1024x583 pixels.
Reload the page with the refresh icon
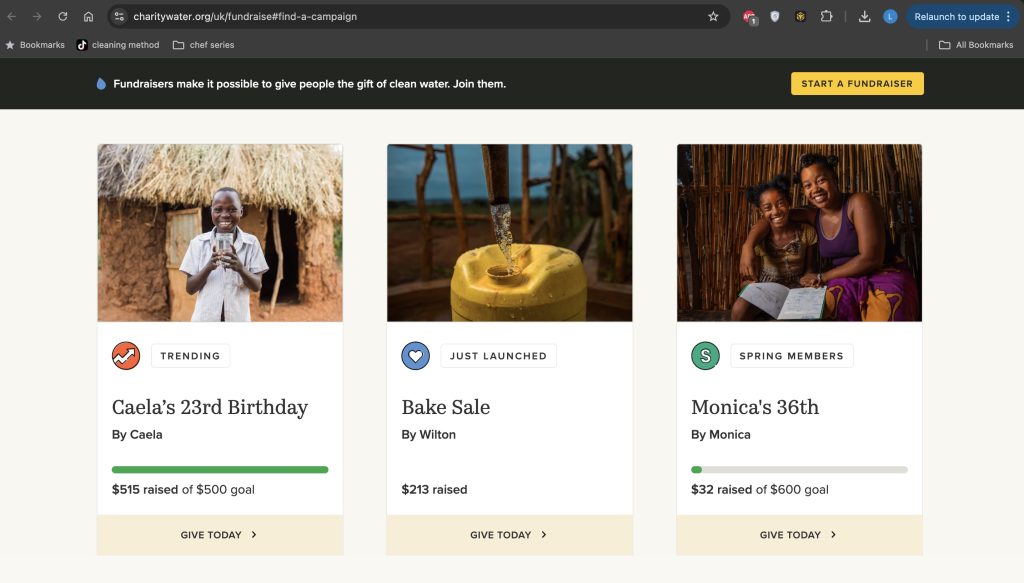point(63,17)
